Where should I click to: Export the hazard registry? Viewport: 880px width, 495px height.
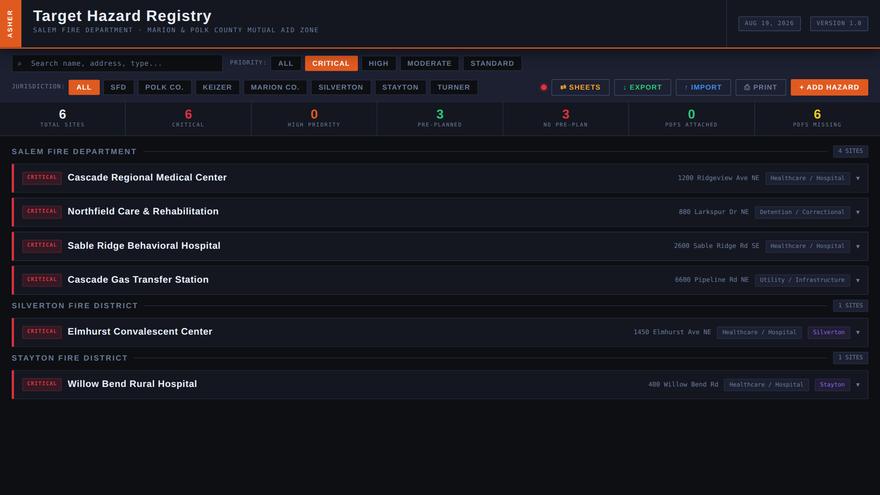click(x=642, y=88)
